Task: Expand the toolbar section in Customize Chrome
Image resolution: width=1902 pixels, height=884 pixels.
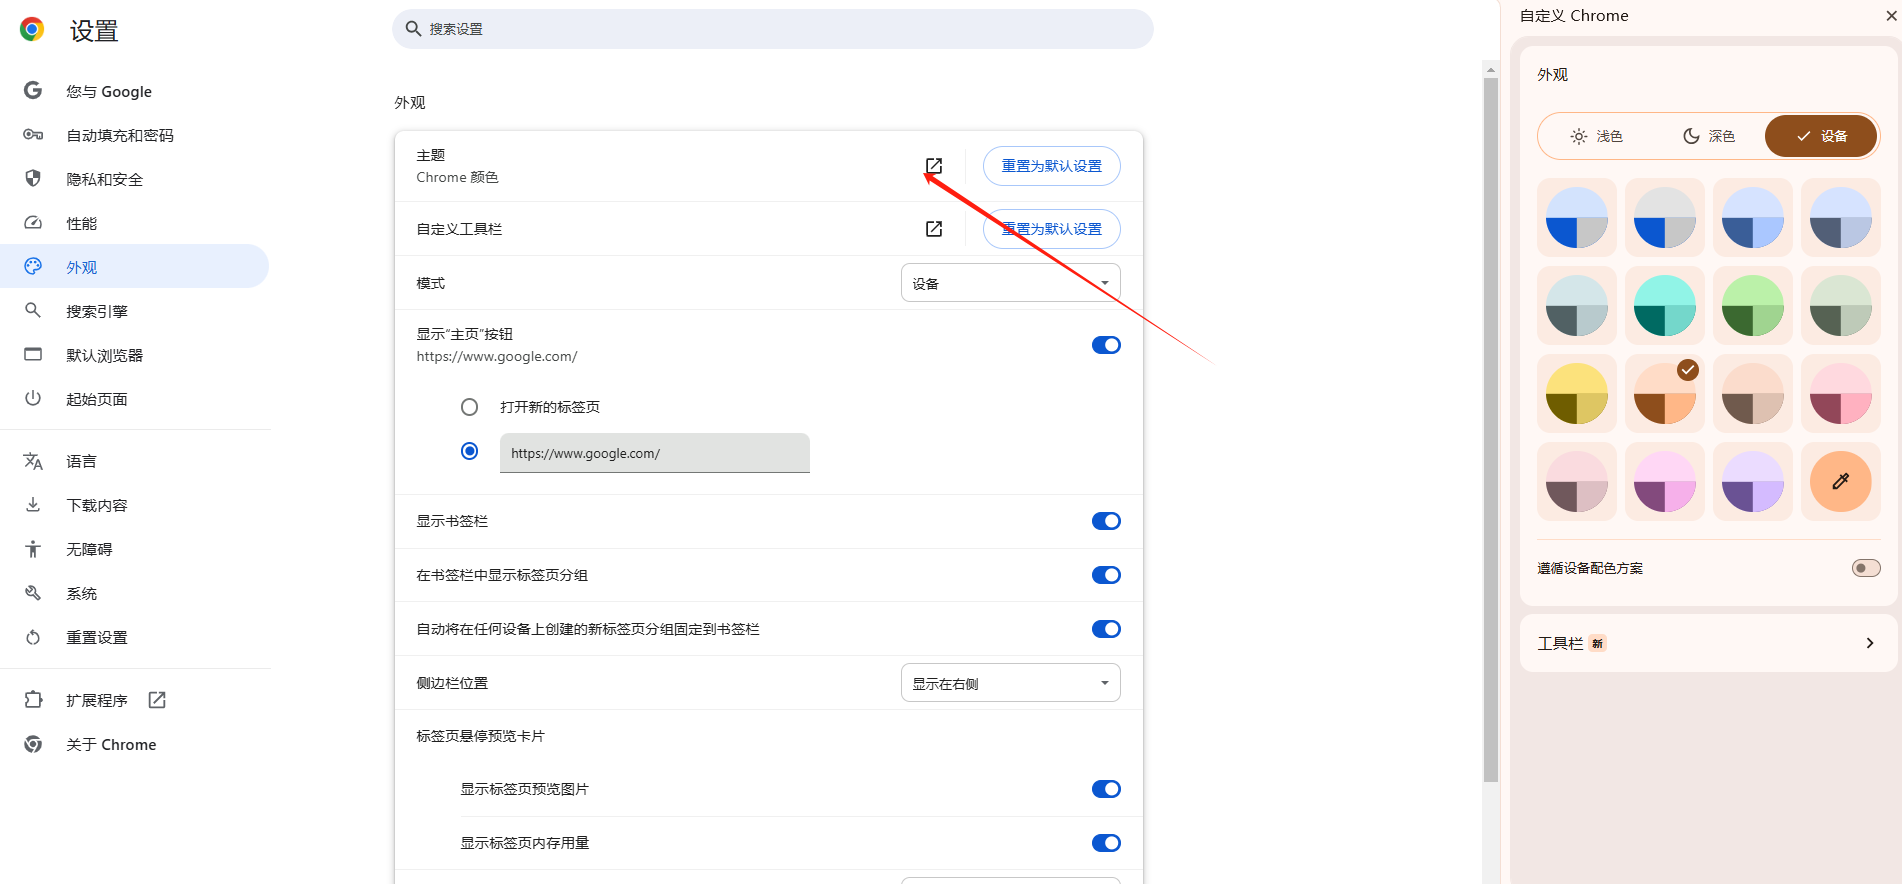Action: (1708, 643)
